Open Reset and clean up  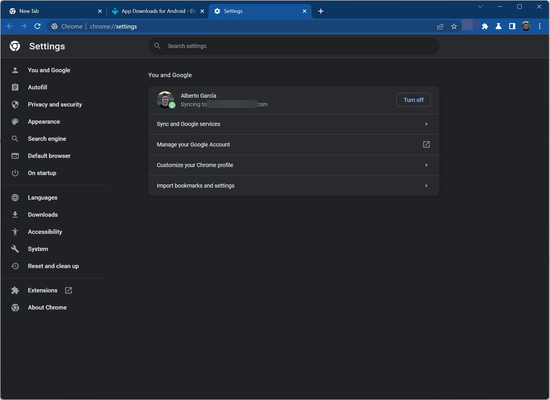(54, 266)
